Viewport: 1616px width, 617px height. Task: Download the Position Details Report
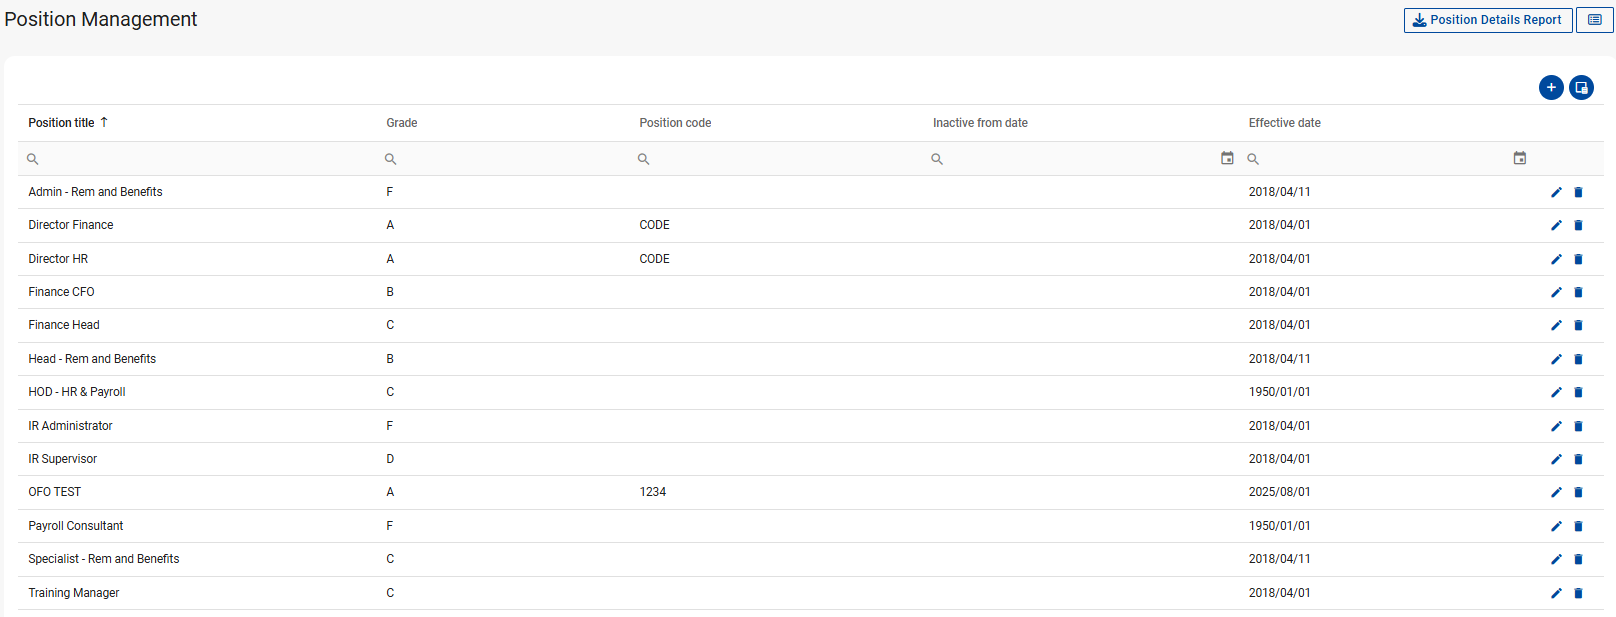(x=1487, y=20)
